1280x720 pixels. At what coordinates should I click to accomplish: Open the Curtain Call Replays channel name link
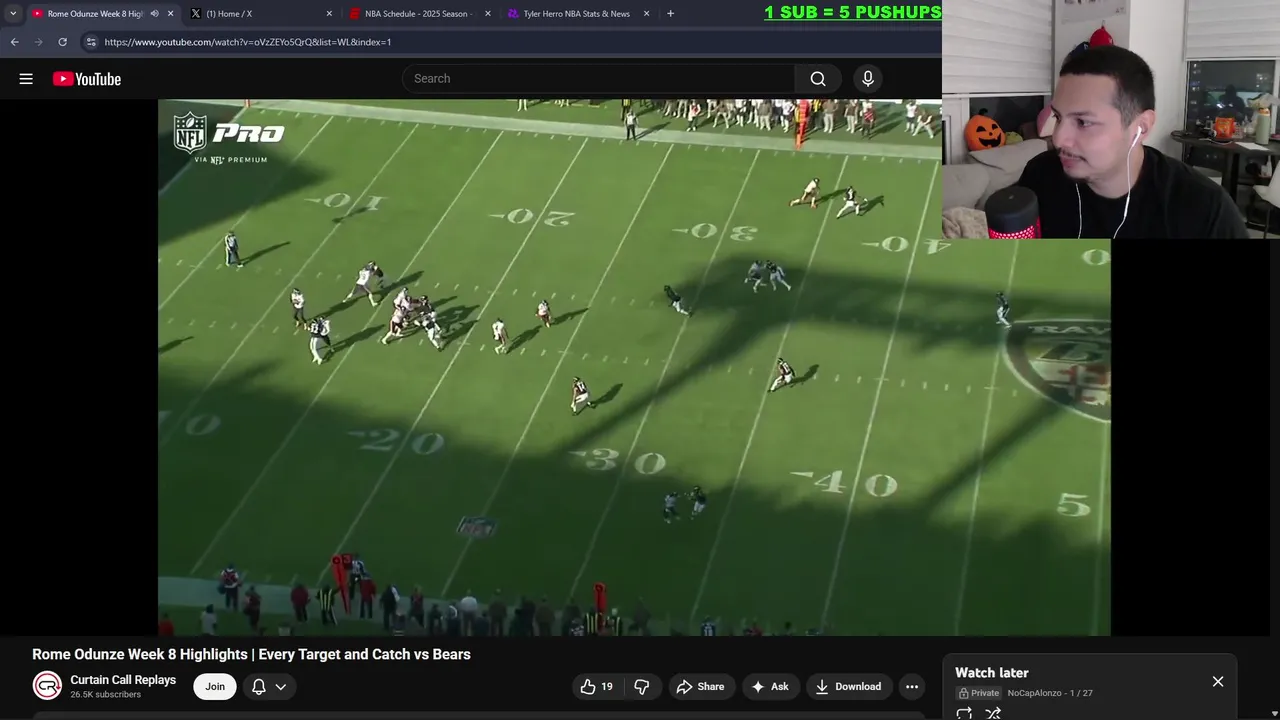pos(123,680)
